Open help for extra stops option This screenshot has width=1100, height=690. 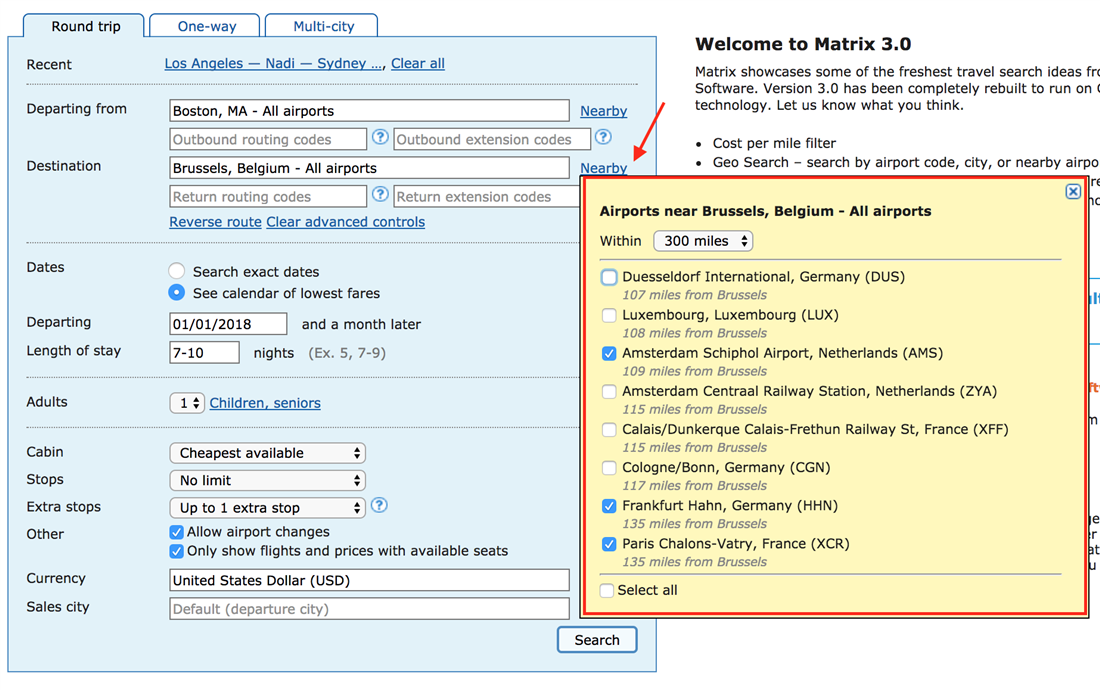(379, 507)
